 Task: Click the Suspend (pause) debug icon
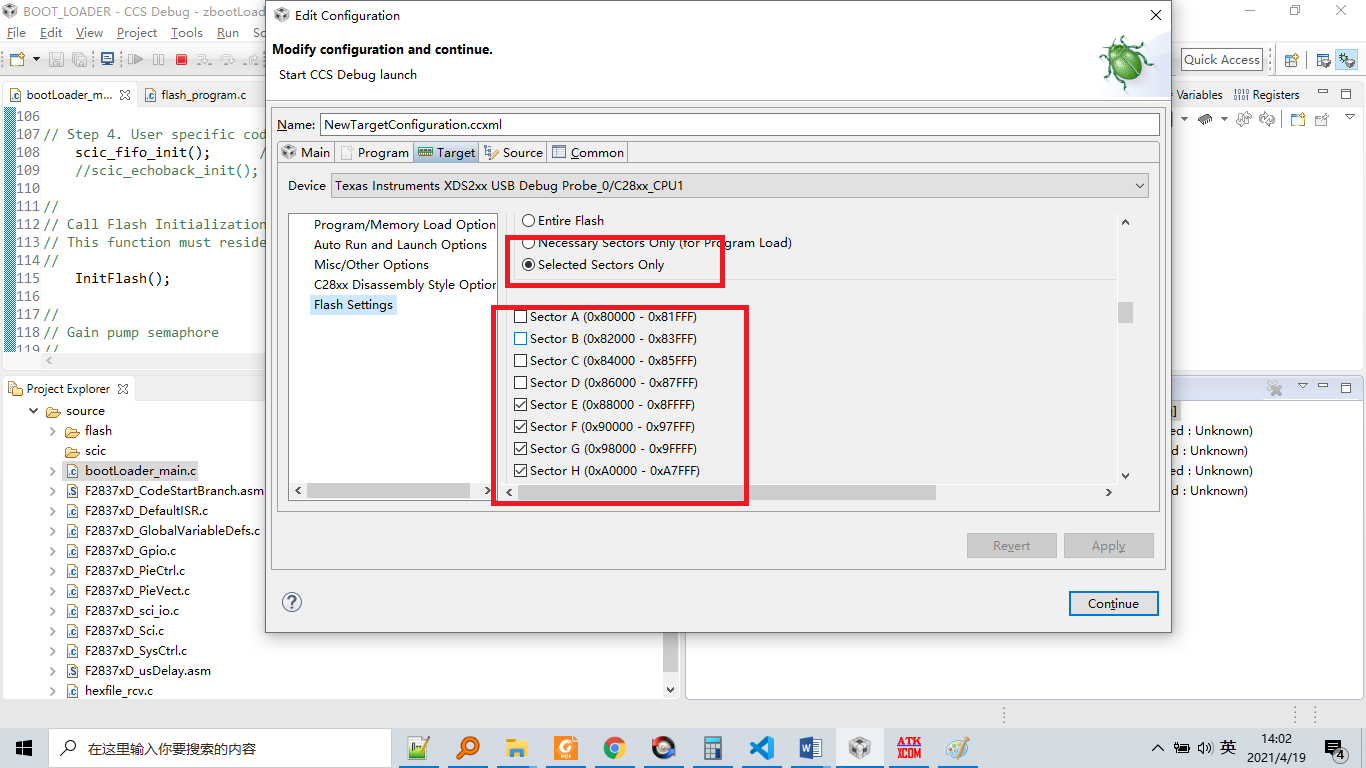tap(159, 59)
